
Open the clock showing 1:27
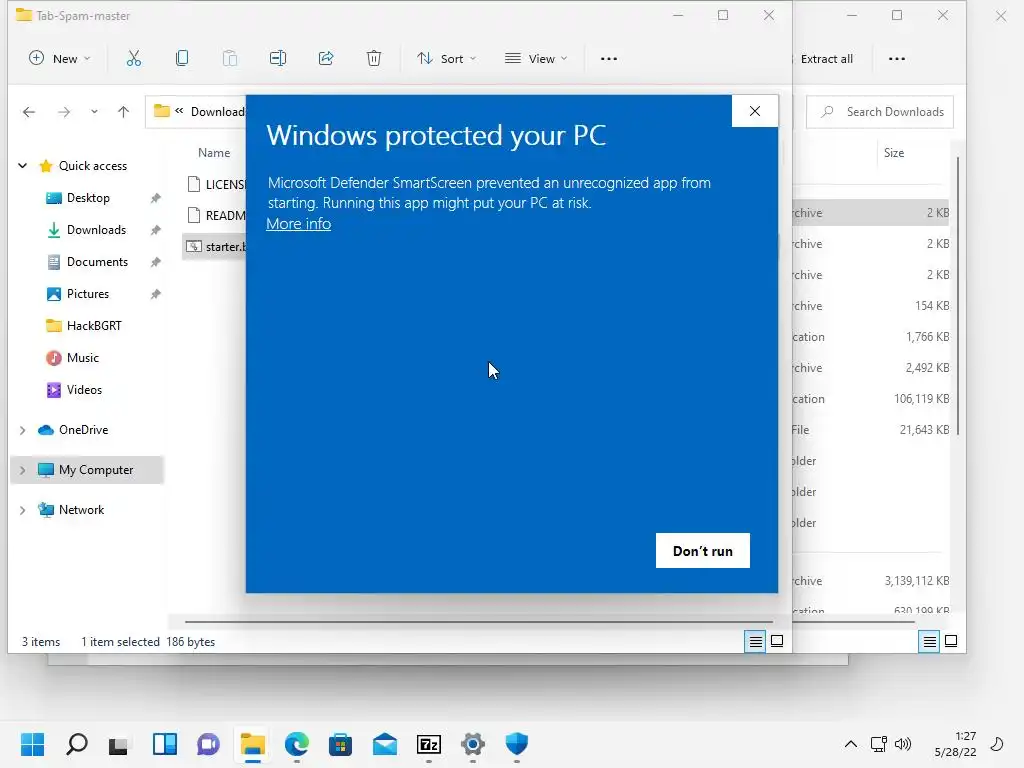point(955,744)
